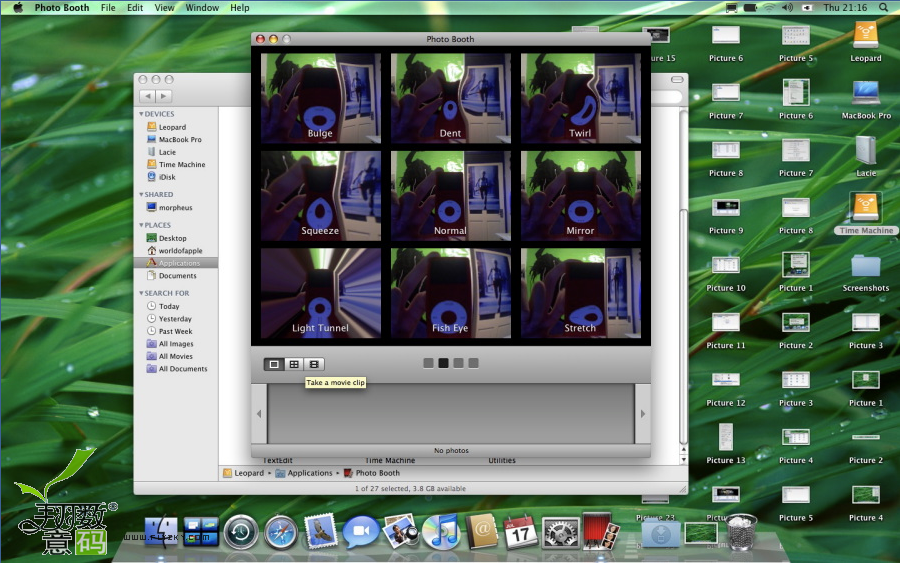This screenshot has height=563, width=900.
Task: Click the volume icon in menu bar
Action: [787, 7]
